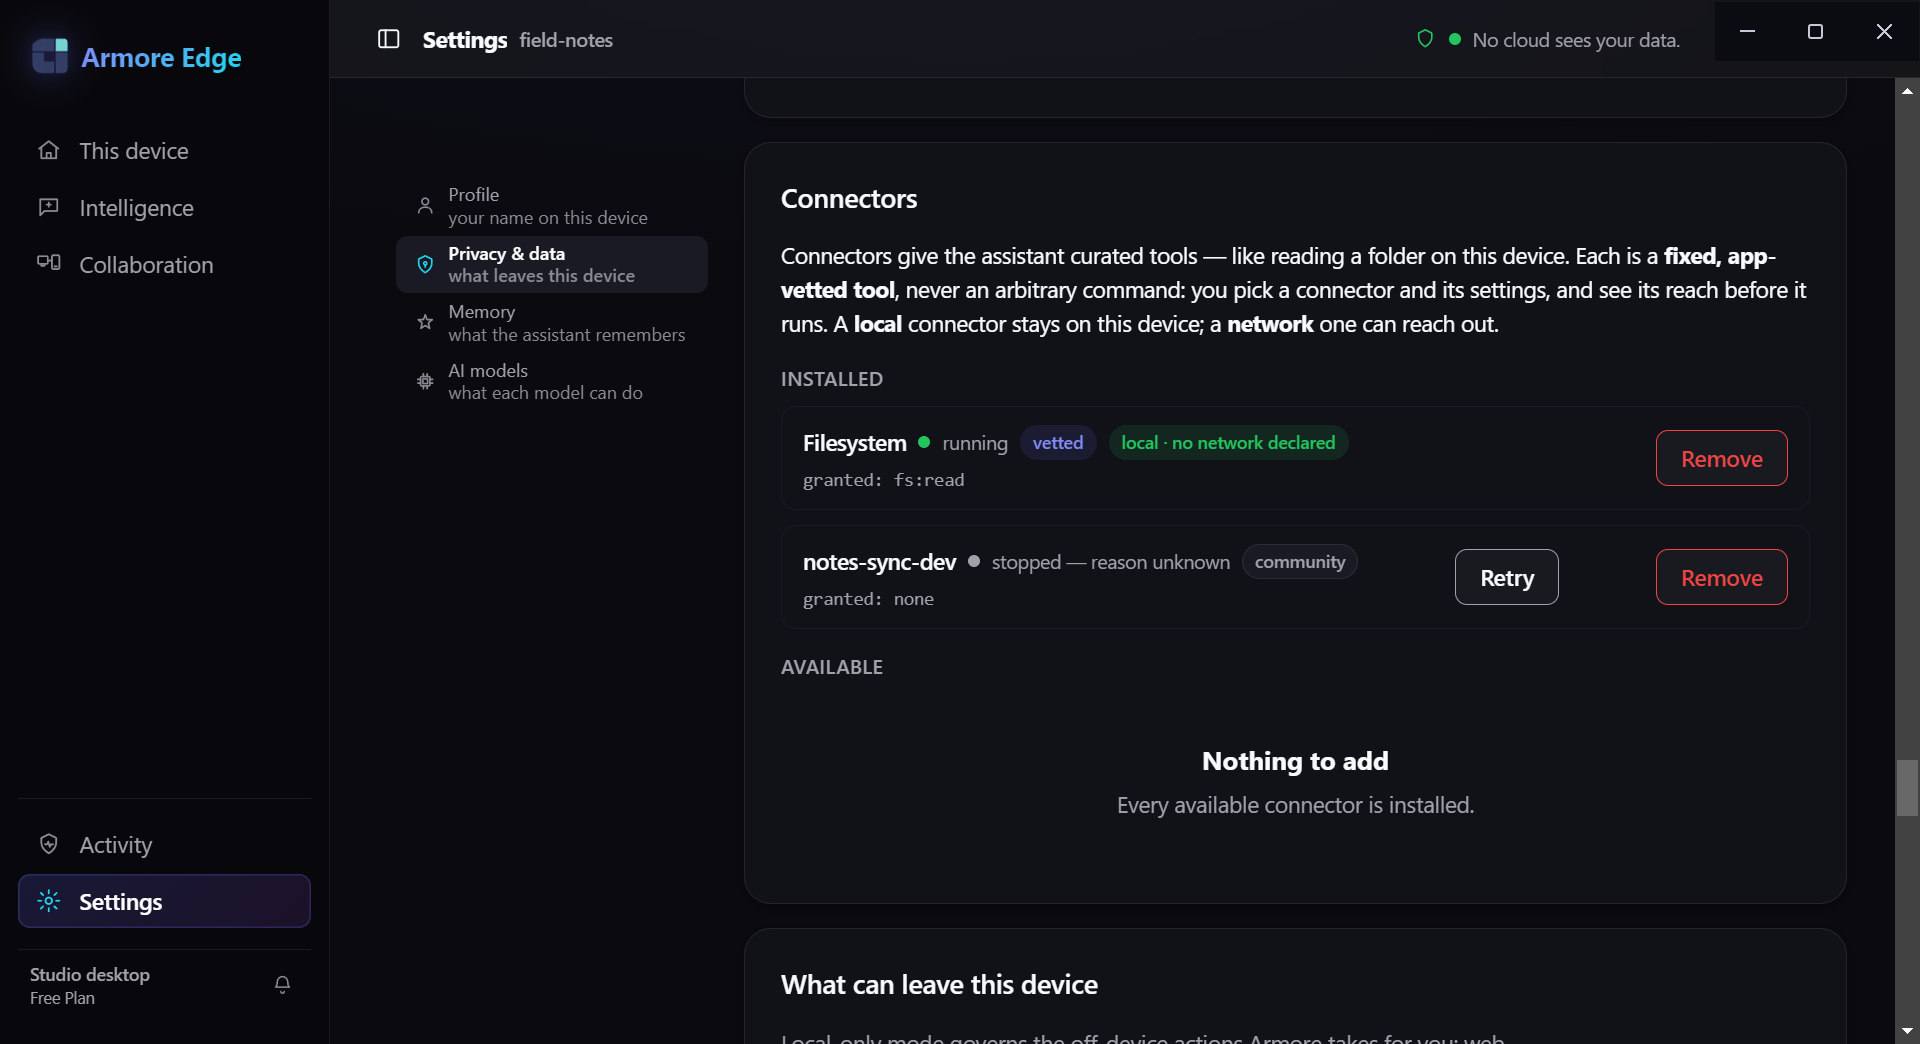The image size is (1920, 1044).
Task: Select Privacy & data settings tab
Action: tap(552, 264)
